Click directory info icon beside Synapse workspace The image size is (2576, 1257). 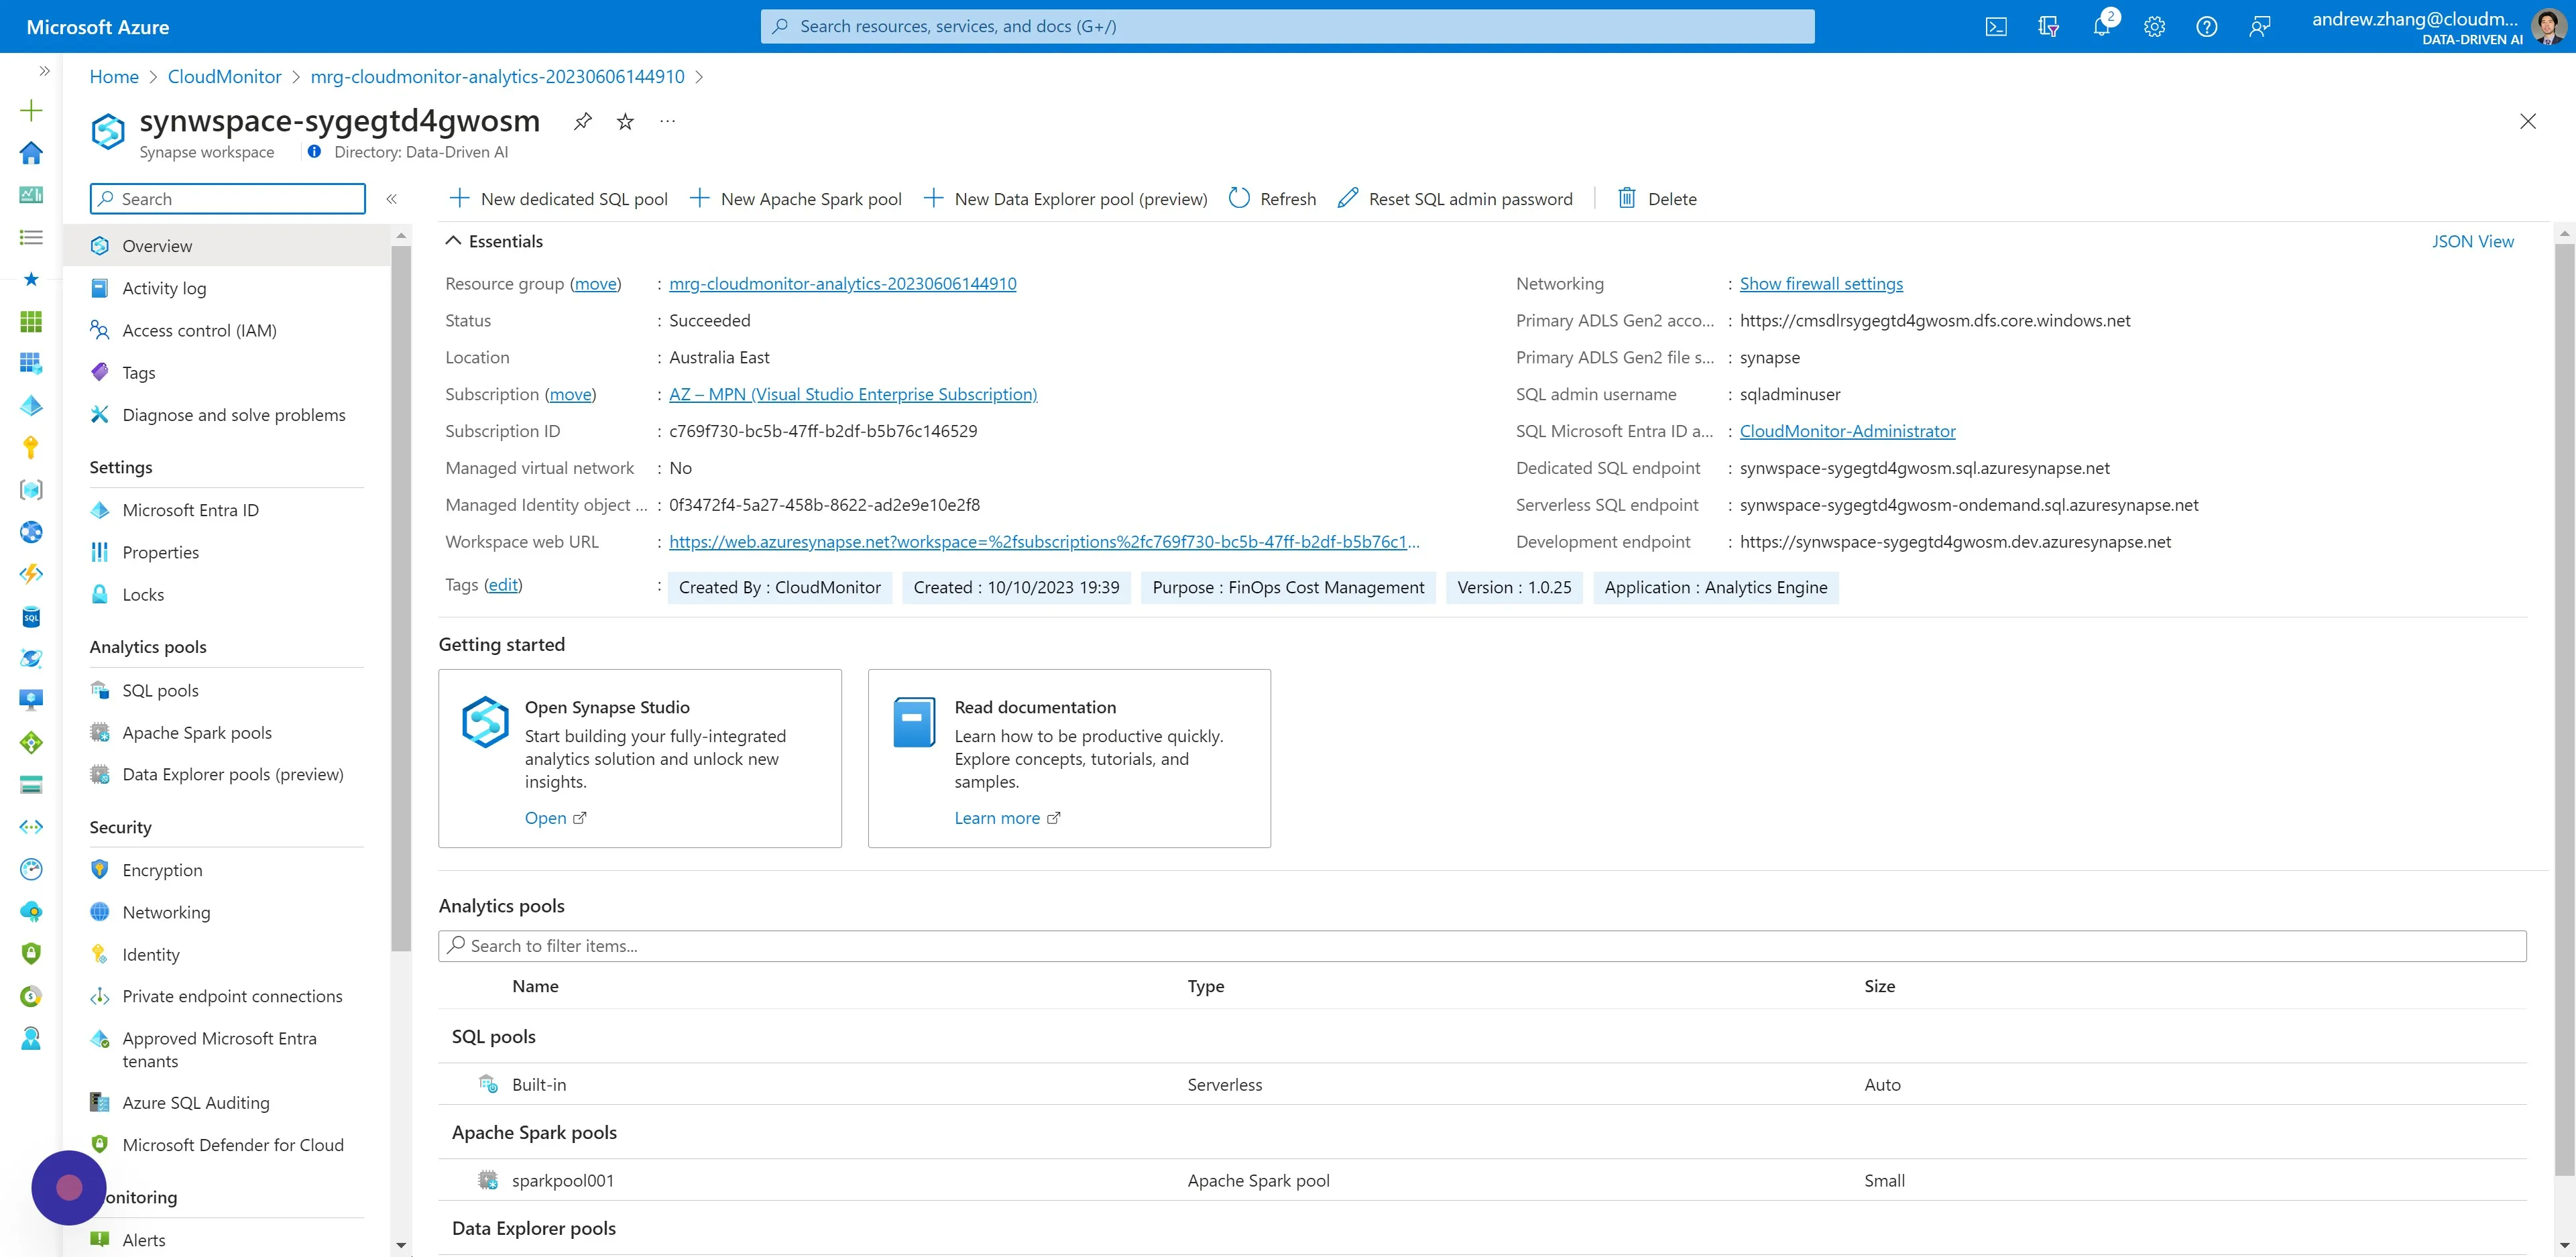click(315, 152)
